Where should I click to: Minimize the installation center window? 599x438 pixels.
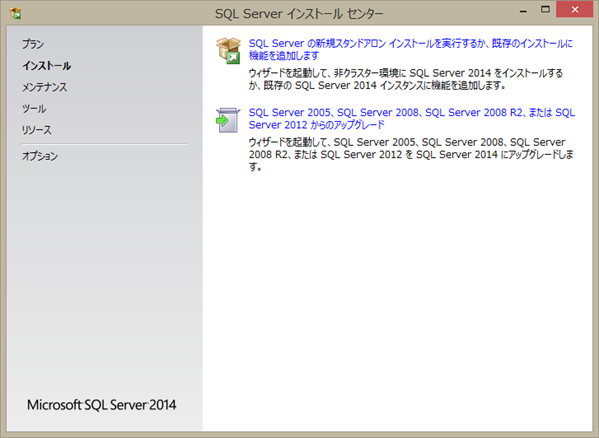523,10
